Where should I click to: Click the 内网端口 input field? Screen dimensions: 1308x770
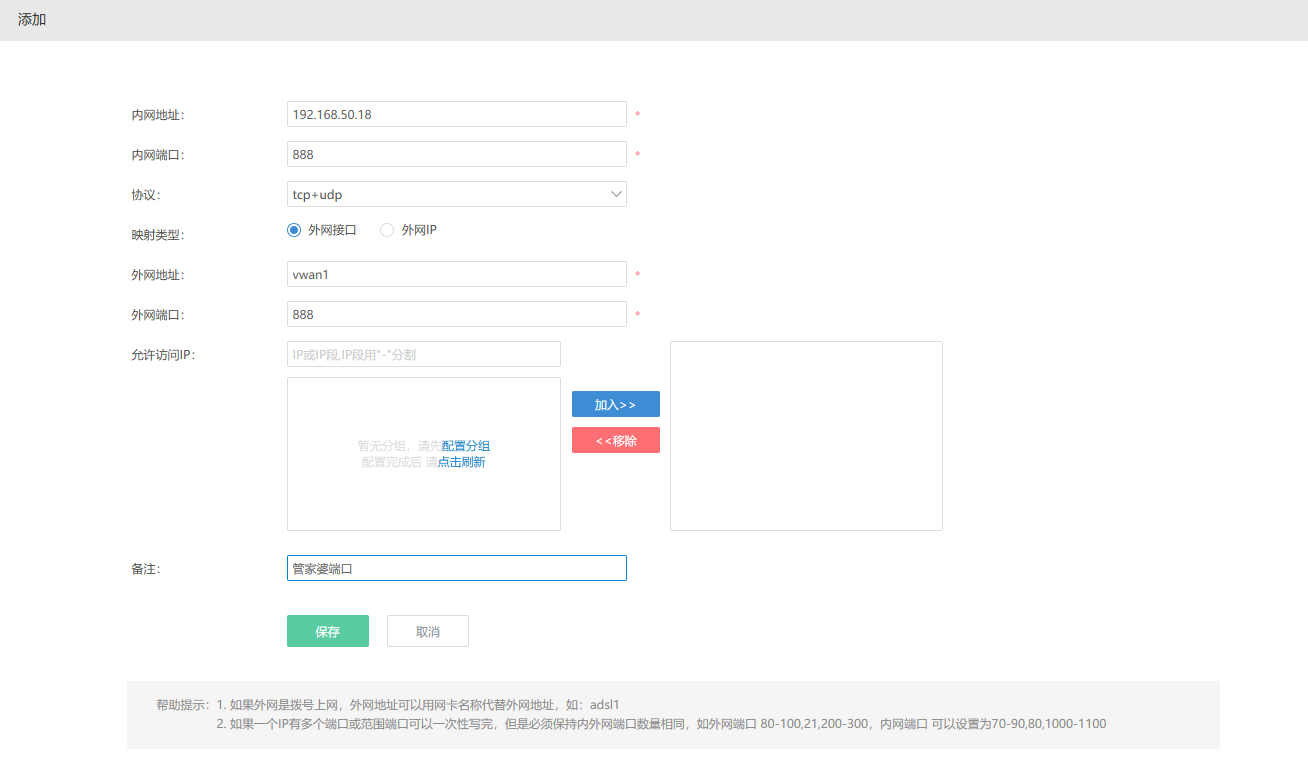456,154
